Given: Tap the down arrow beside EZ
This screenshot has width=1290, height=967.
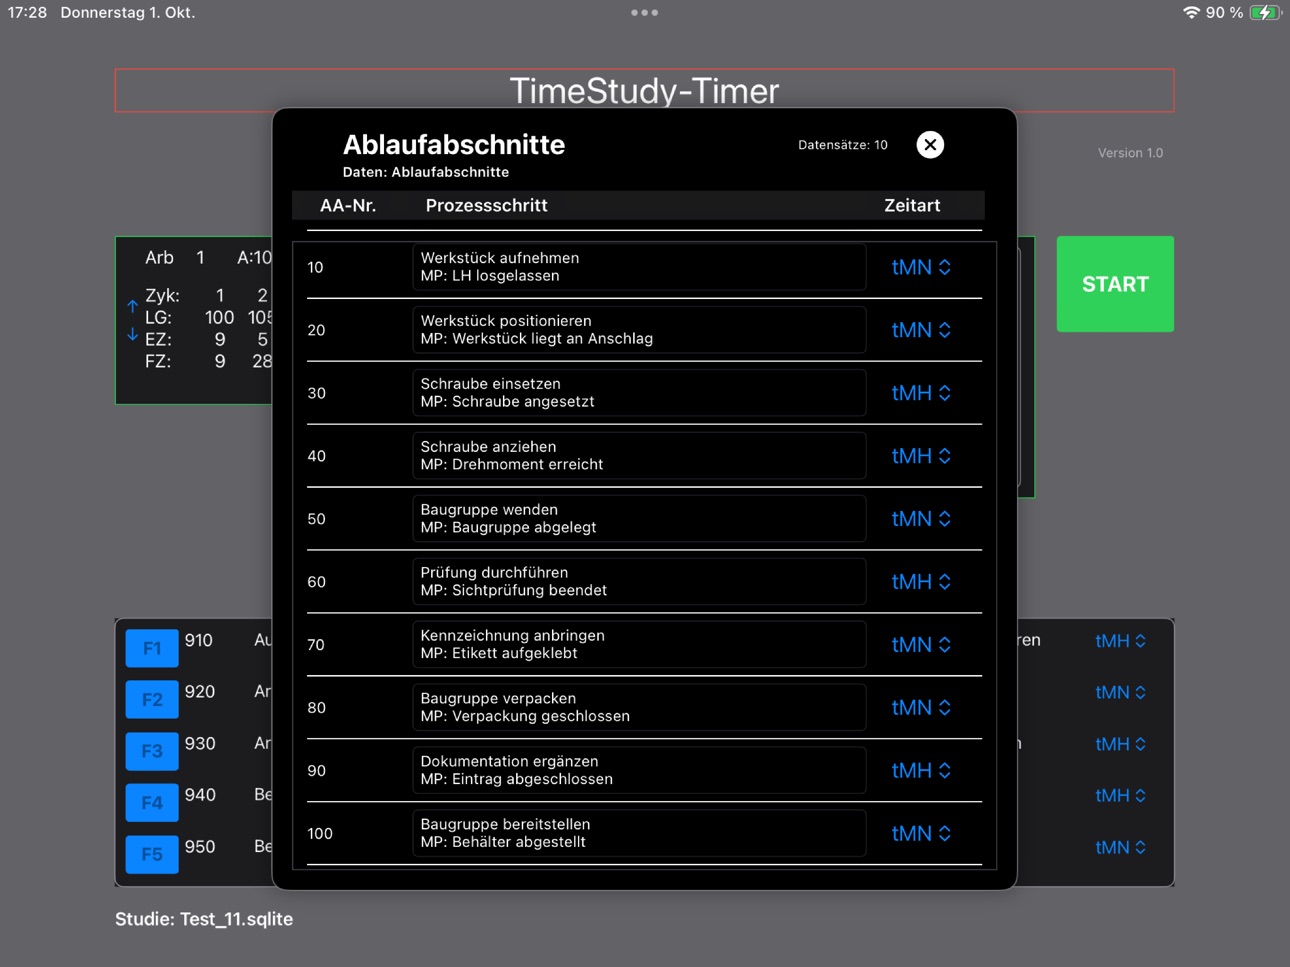Looking at the screenshot, I should tap(132, 335).
